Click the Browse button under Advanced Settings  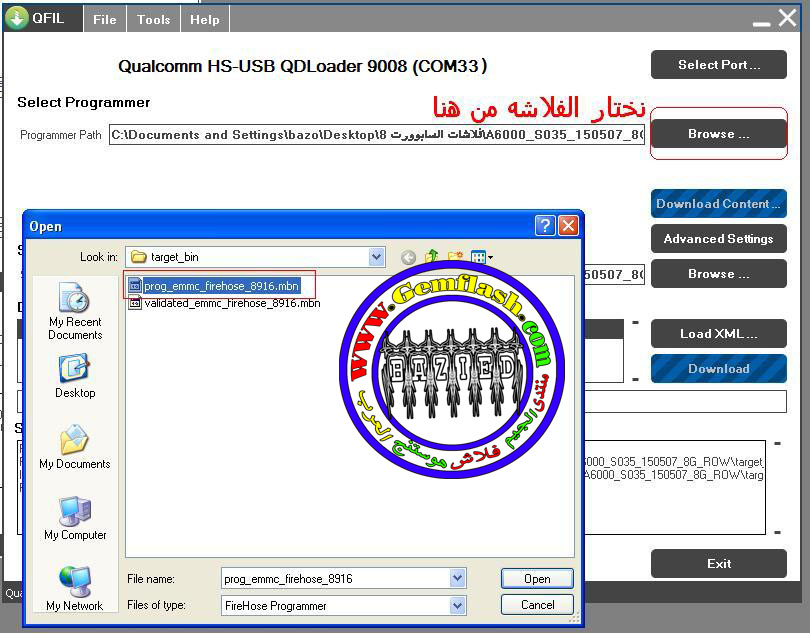(x=719, y=273)
